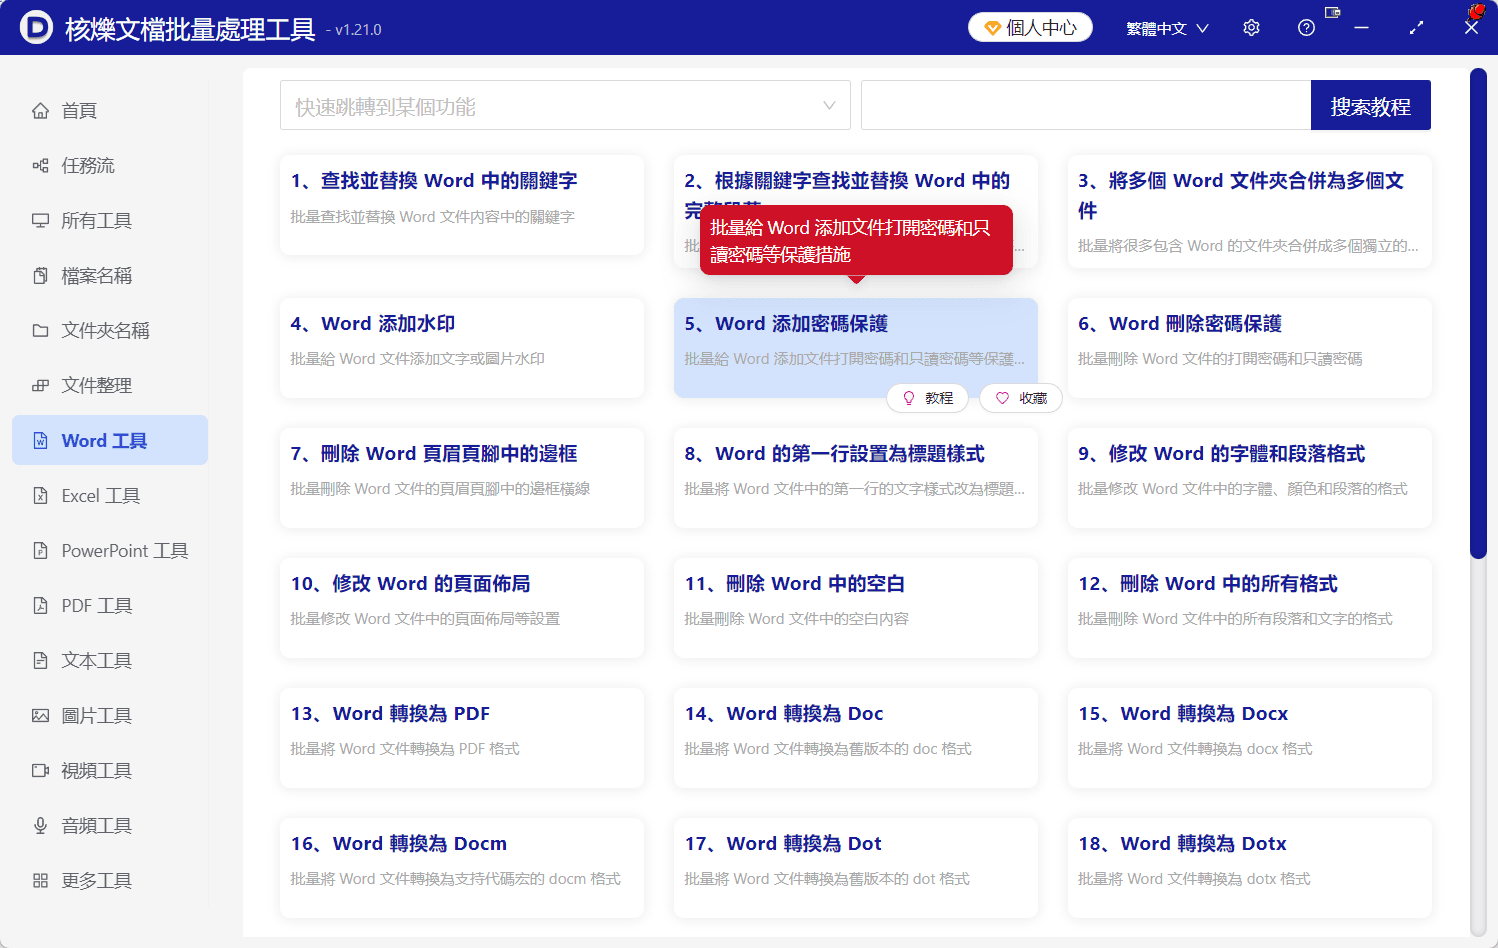Screen dimensions: 1498x948
Task: Open the 繁體中文 language dropdown
Action: tap(1166, 27)
